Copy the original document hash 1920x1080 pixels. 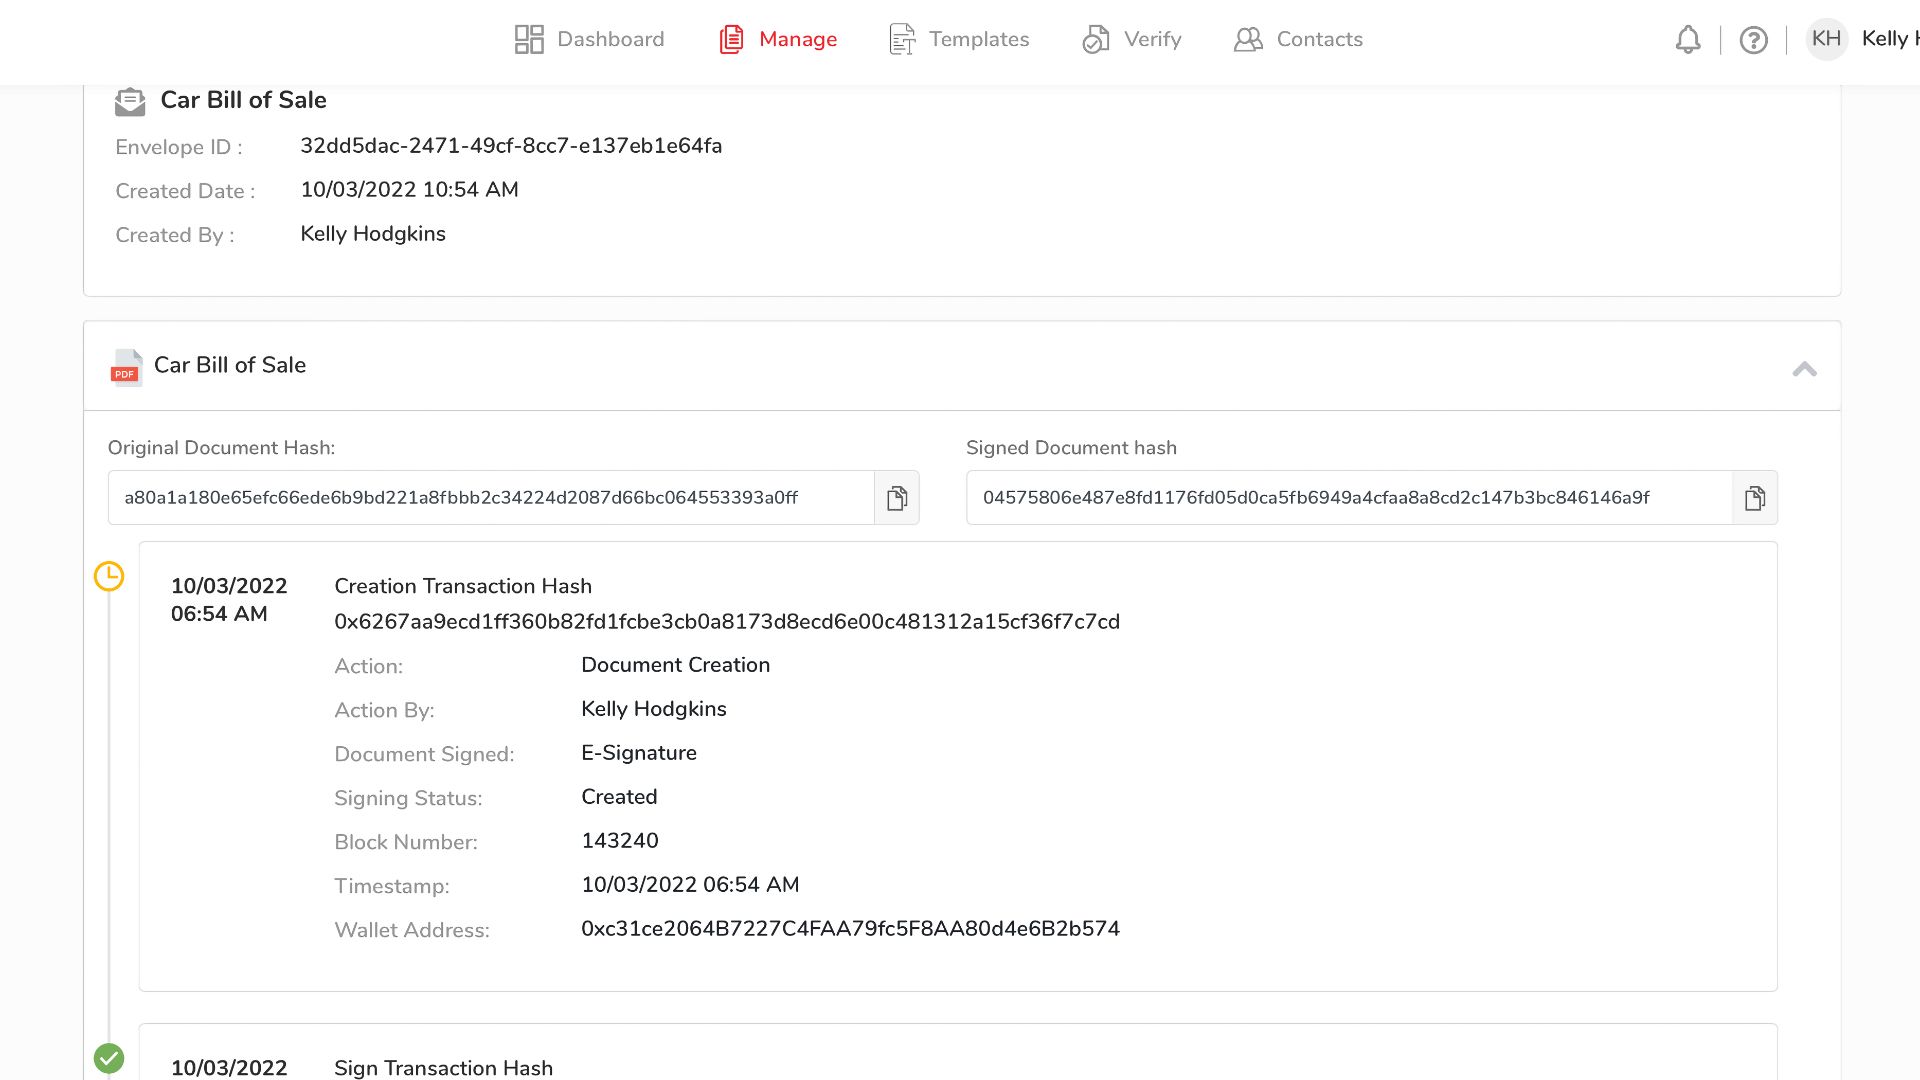point(897,498)
